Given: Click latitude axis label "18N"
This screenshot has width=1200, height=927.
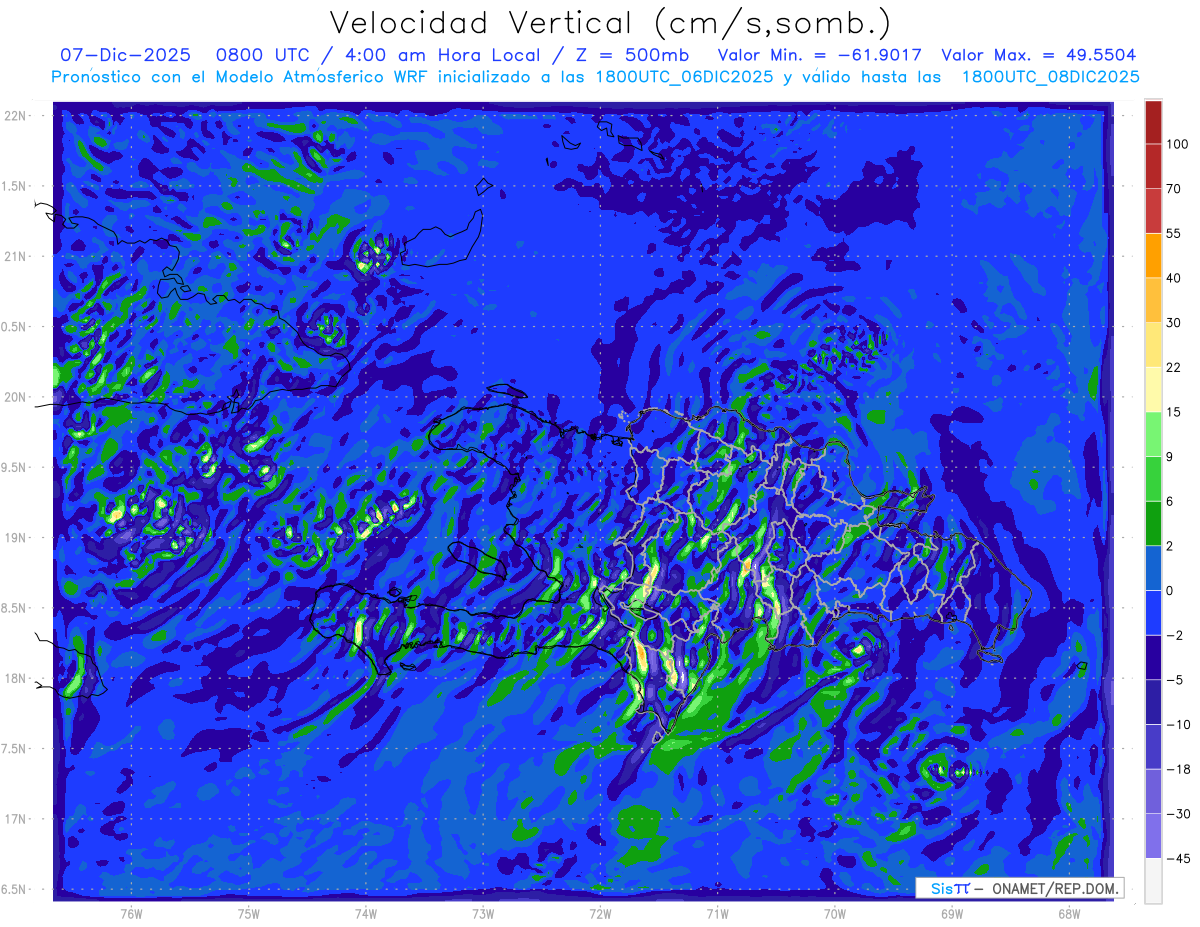Looking at the screenshot, I should pyautogui.click(x=17, y=679).
